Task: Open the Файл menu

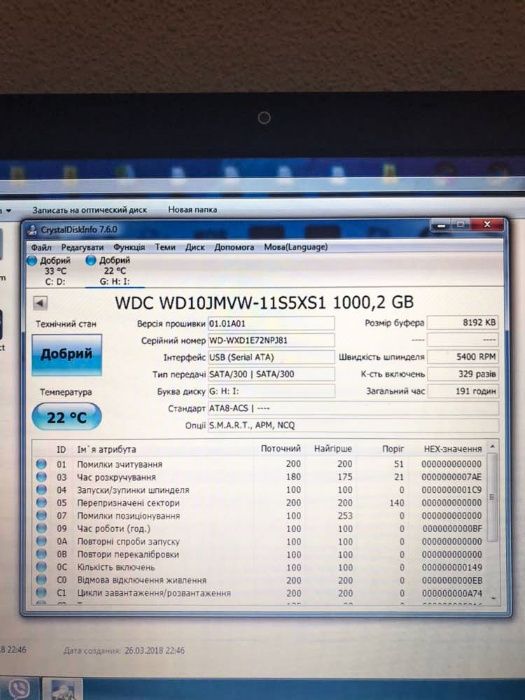Action: tap(41, 247)
